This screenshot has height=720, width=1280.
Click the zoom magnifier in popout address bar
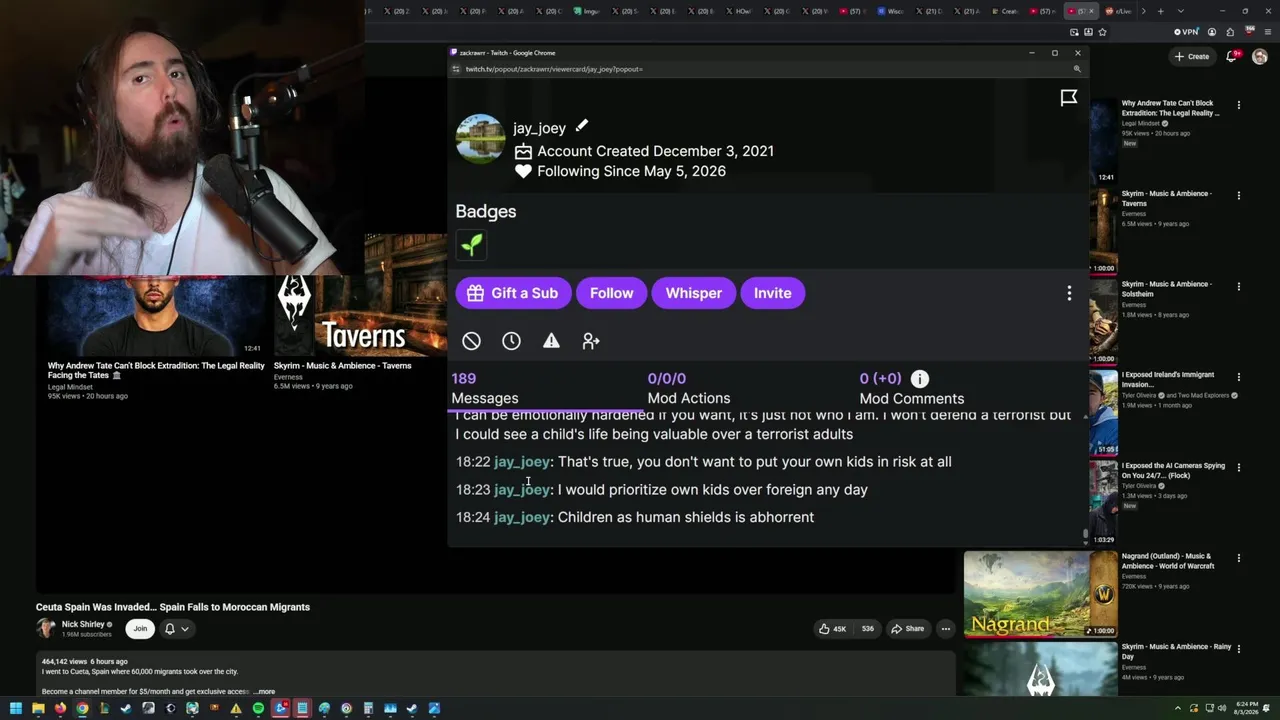[1077, 69]
